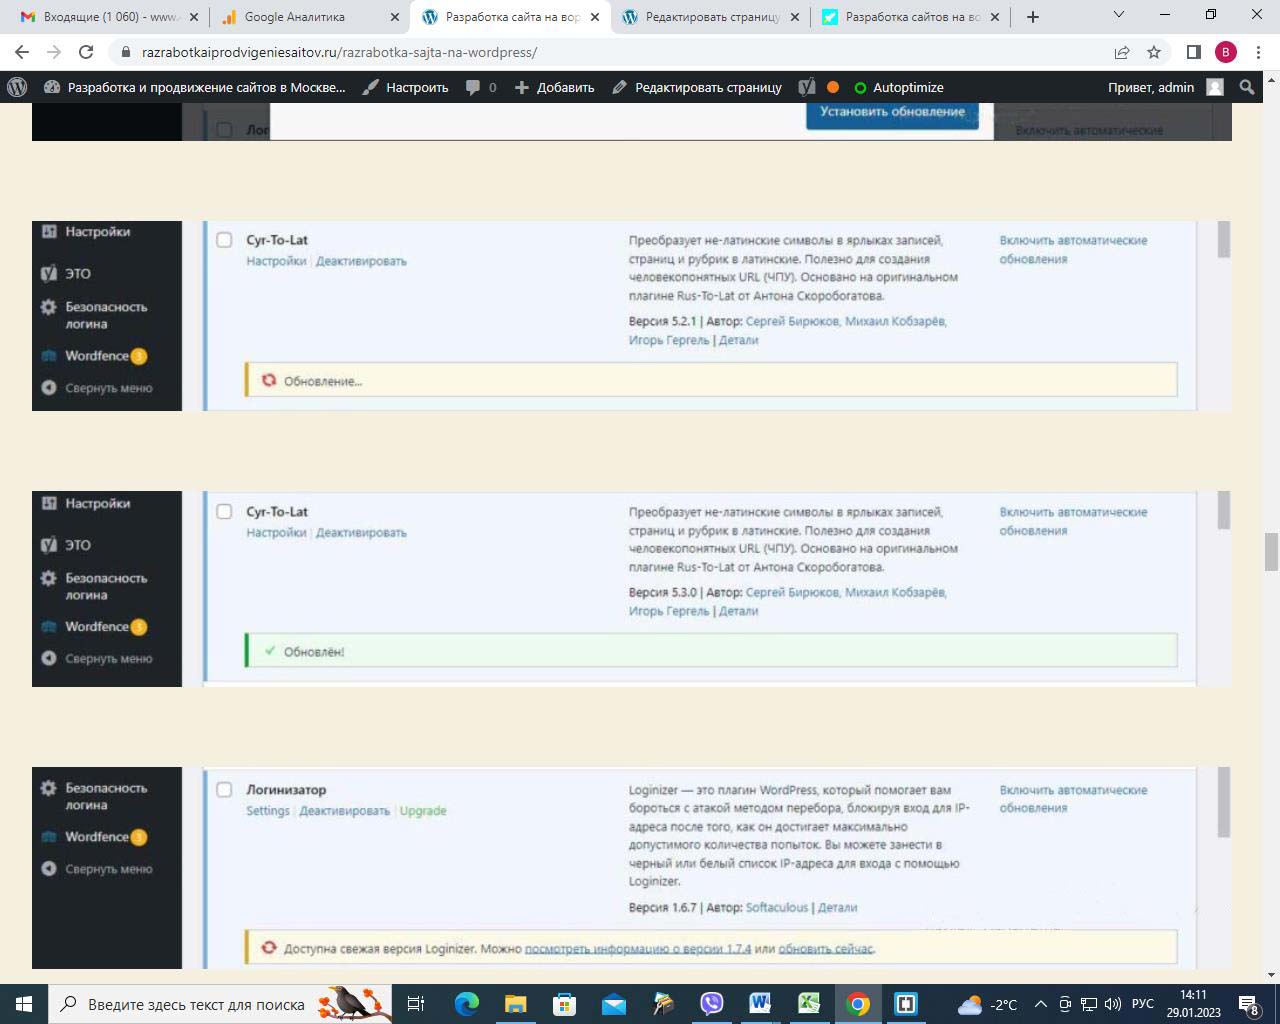The height and width of the screenshot is (1024, 1280).
Task: Click the обновить сейчас link for Loginizer
Action: (x=825, y=948)
